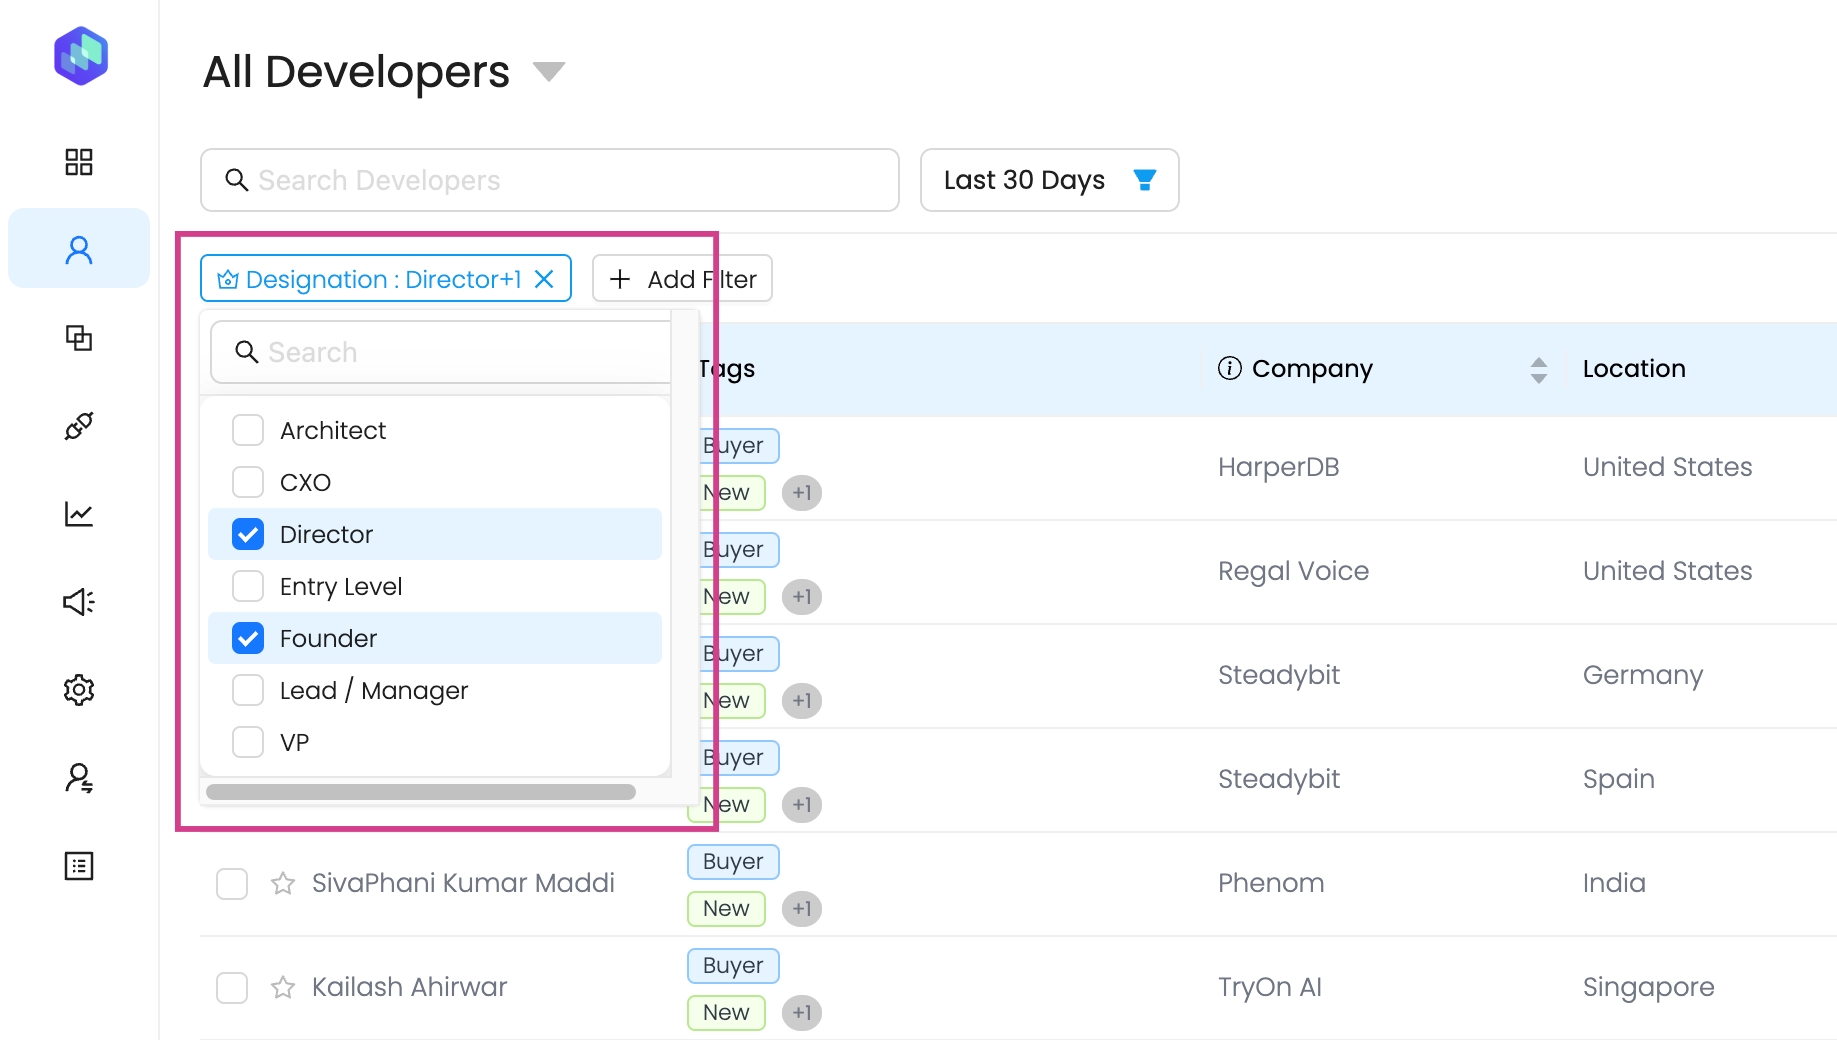1837x1040 pixels.
Task: Sort the table by Company column
Action: (1538, 370)
